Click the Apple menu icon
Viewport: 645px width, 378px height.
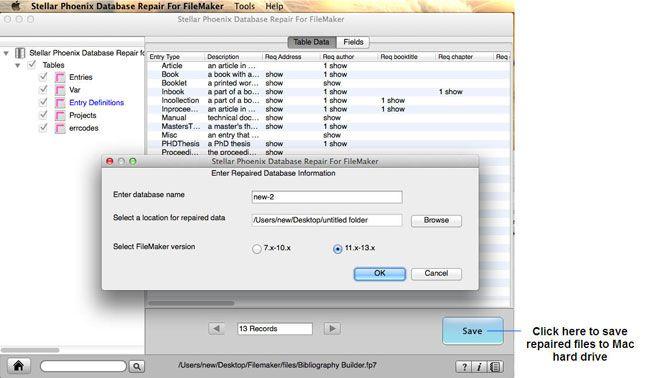(x=15, y=5)
